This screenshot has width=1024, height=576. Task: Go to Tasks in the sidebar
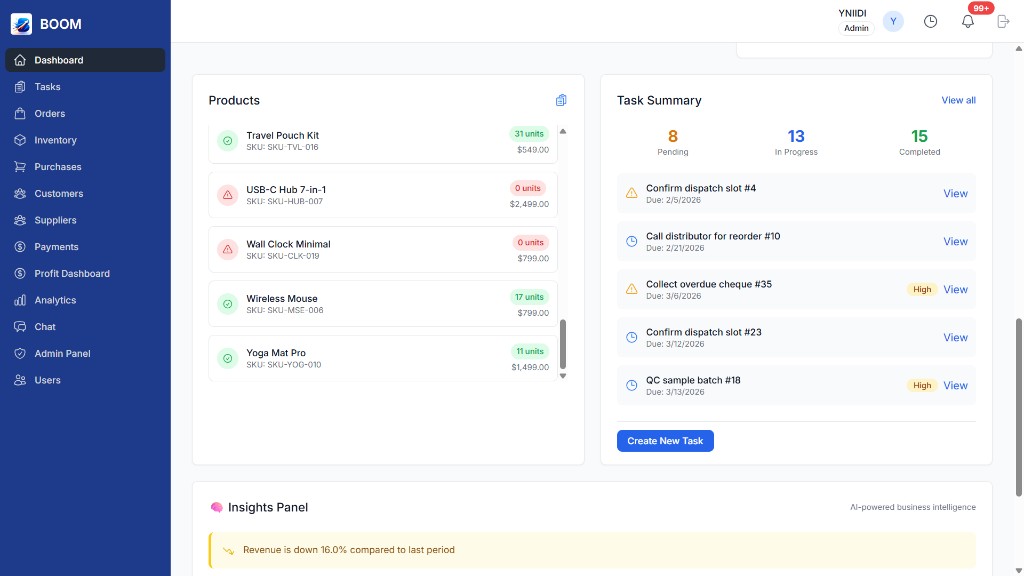coord(85,87)
